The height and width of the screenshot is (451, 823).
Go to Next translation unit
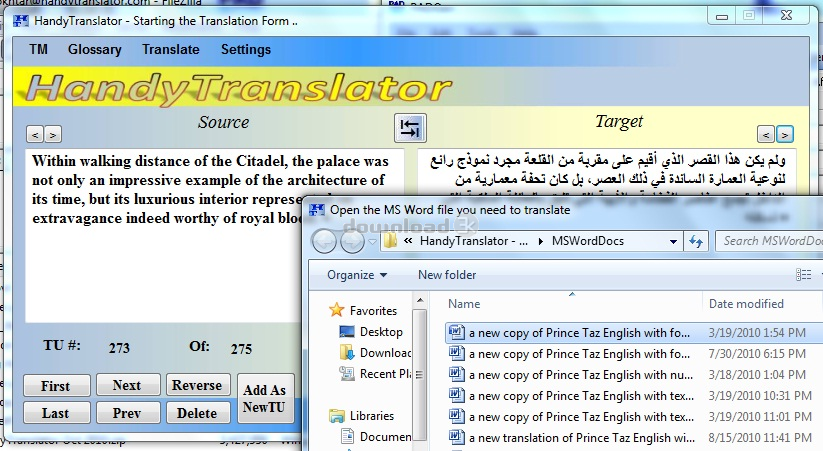pyautogui.click(x=128, y=385)
